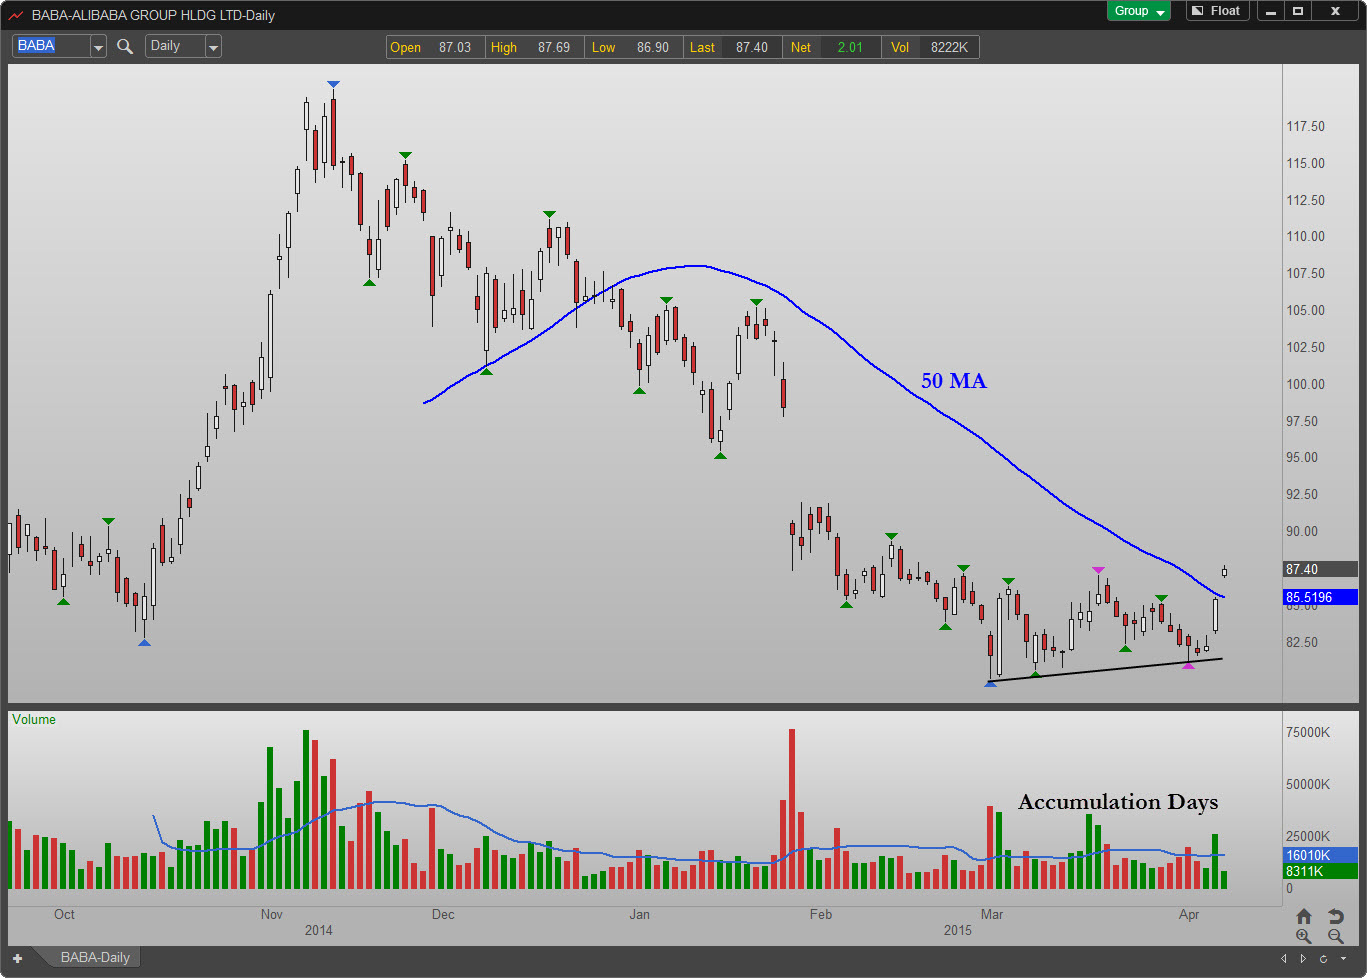Click the Volume pane label
1367x978 pixels.
tap(34, 719)
